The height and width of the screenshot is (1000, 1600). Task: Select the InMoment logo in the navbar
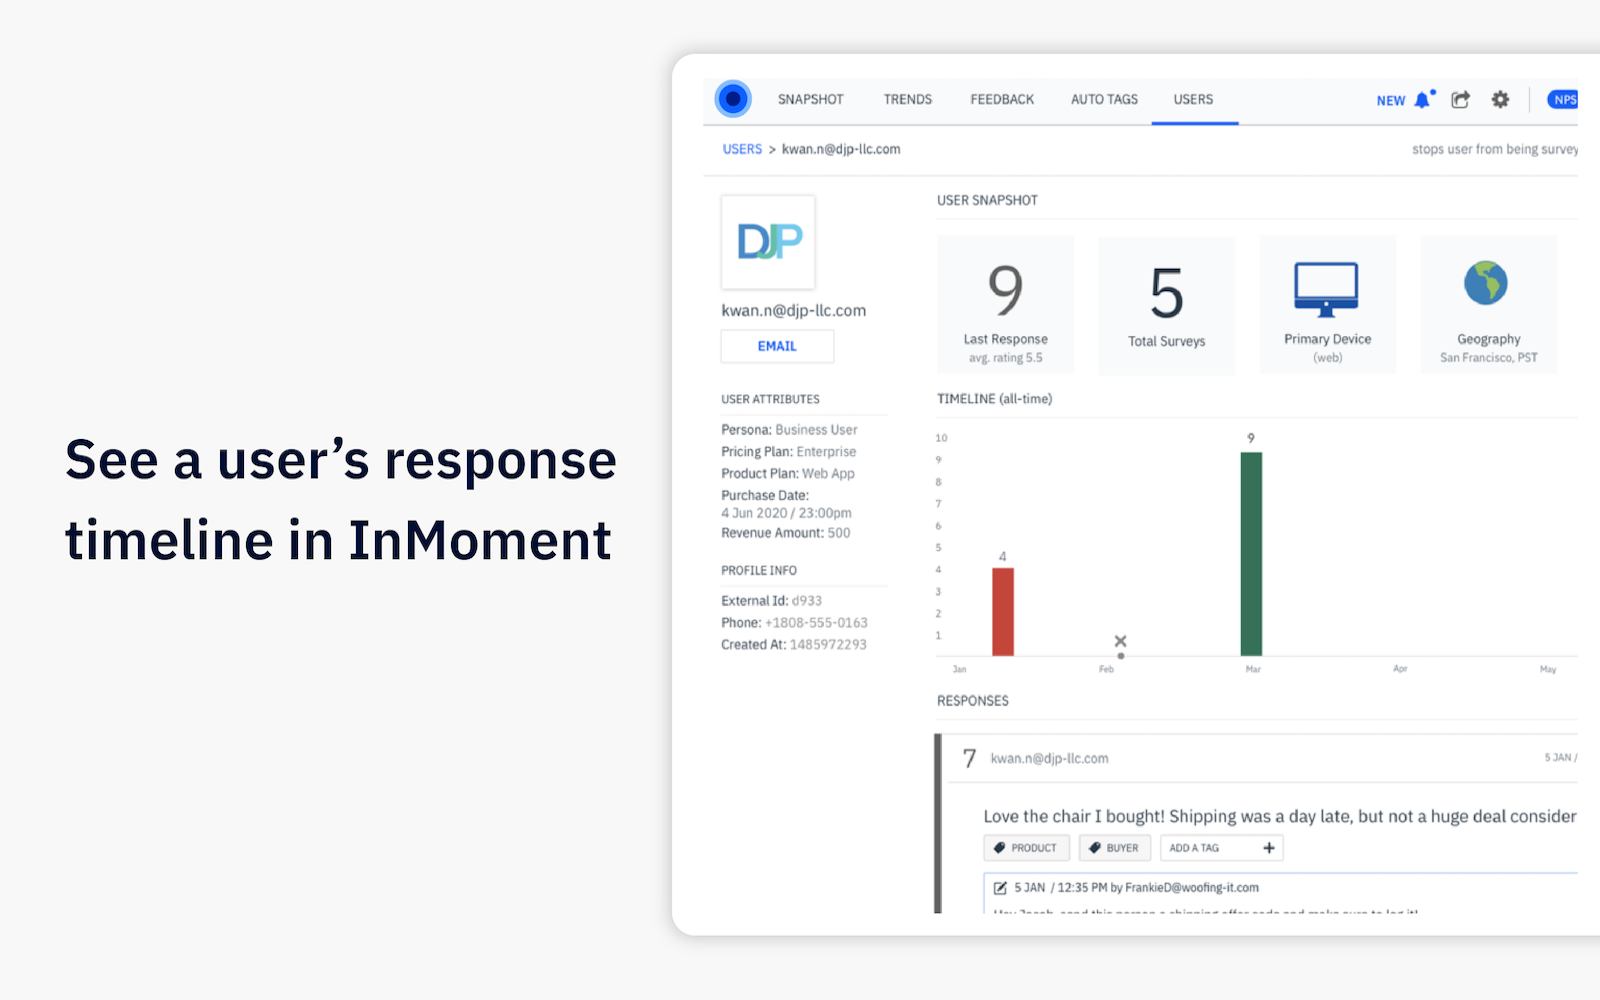[733, 99]
